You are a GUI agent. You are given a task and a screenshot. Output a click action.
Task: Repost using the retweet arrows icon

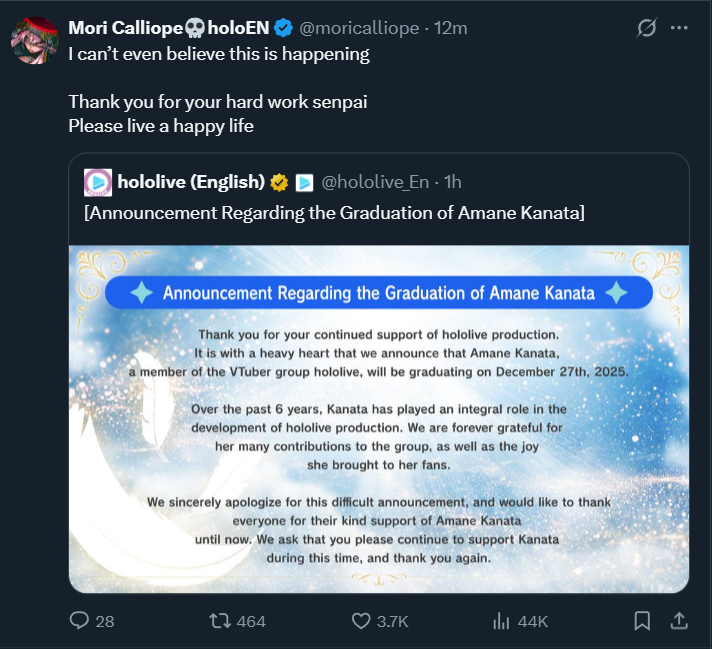[x=219, y=621]
